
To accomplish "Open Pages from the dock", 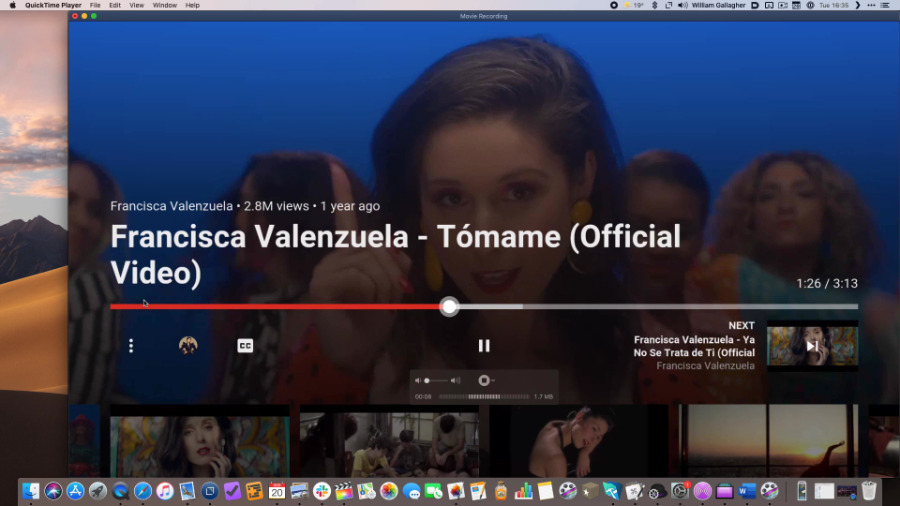I will pos(478,491).
